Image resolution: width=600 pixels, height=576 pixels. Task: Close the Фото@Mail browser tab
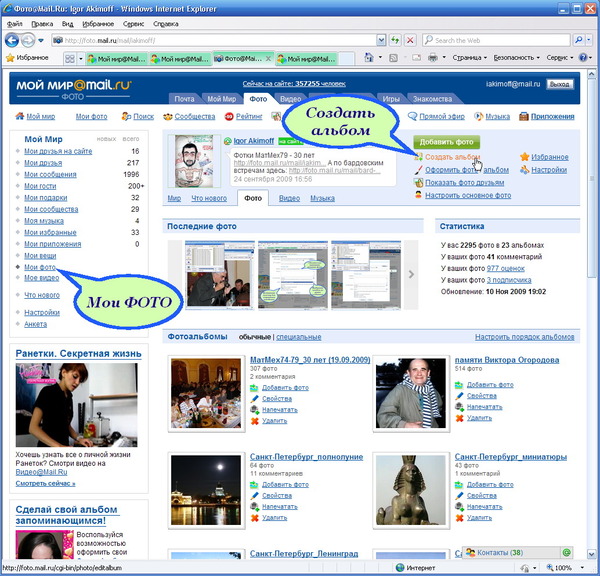(x=268, y=59)
